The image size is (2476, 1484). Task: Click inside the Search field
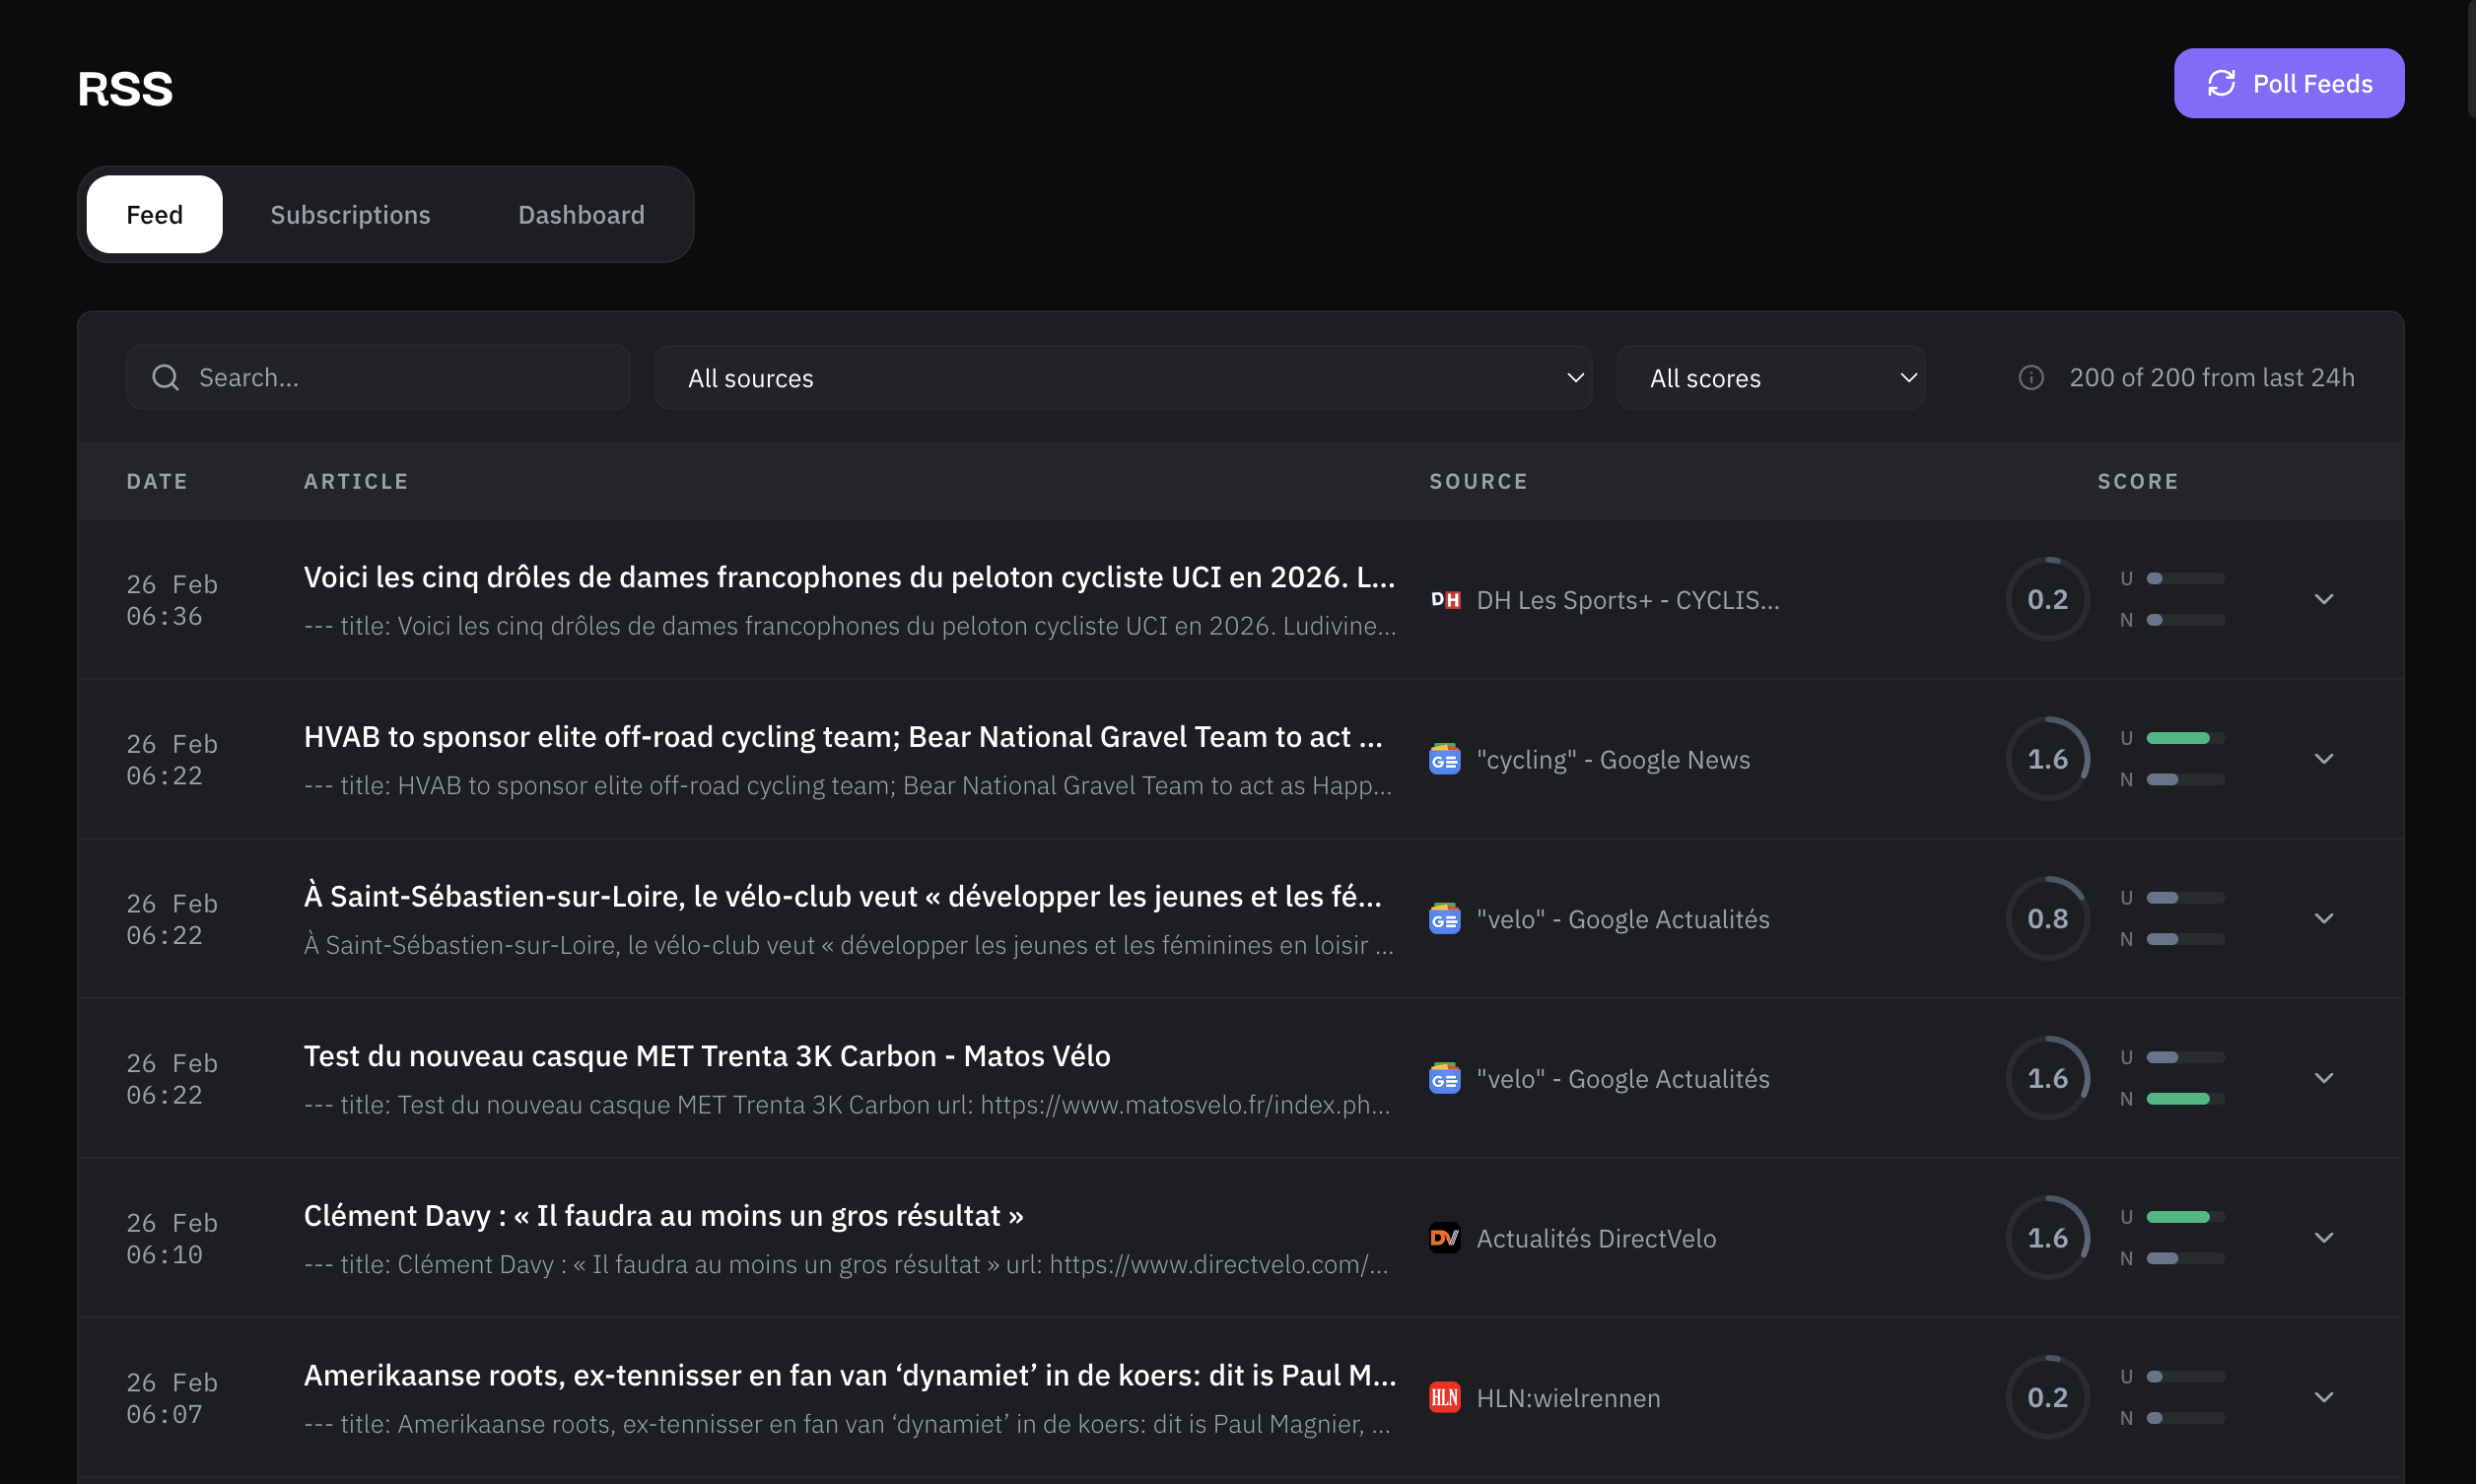[380, 377]
